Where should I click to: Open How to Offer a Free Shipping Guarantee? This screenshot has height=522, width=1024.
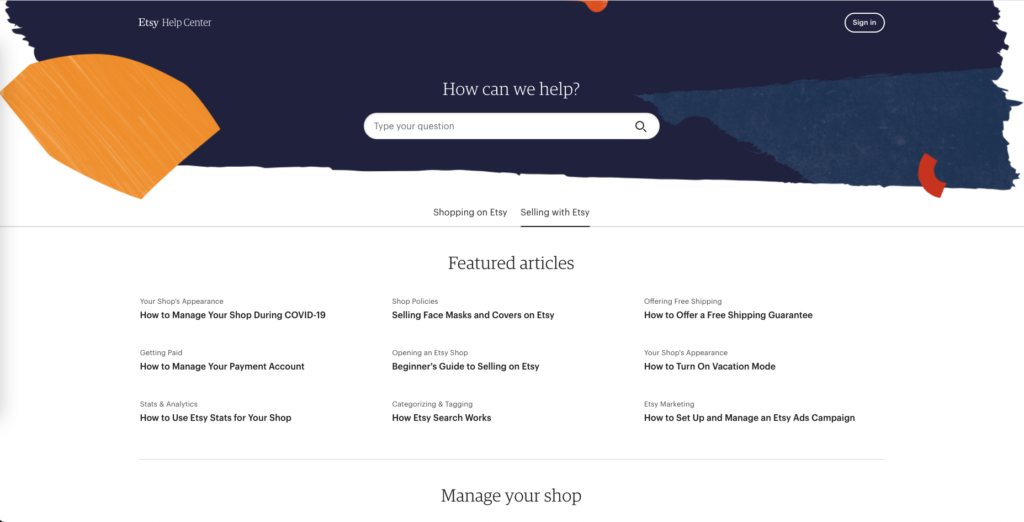pyautogui.click(x=728, y=315)
